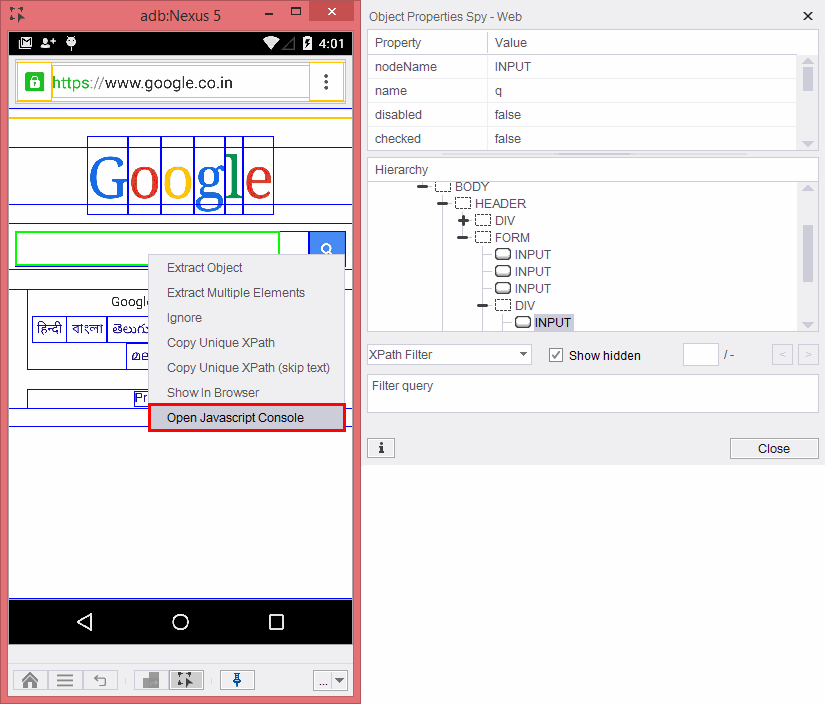
Task: Select Copy Unique XPath menu entry
Action: click(220, 343)
